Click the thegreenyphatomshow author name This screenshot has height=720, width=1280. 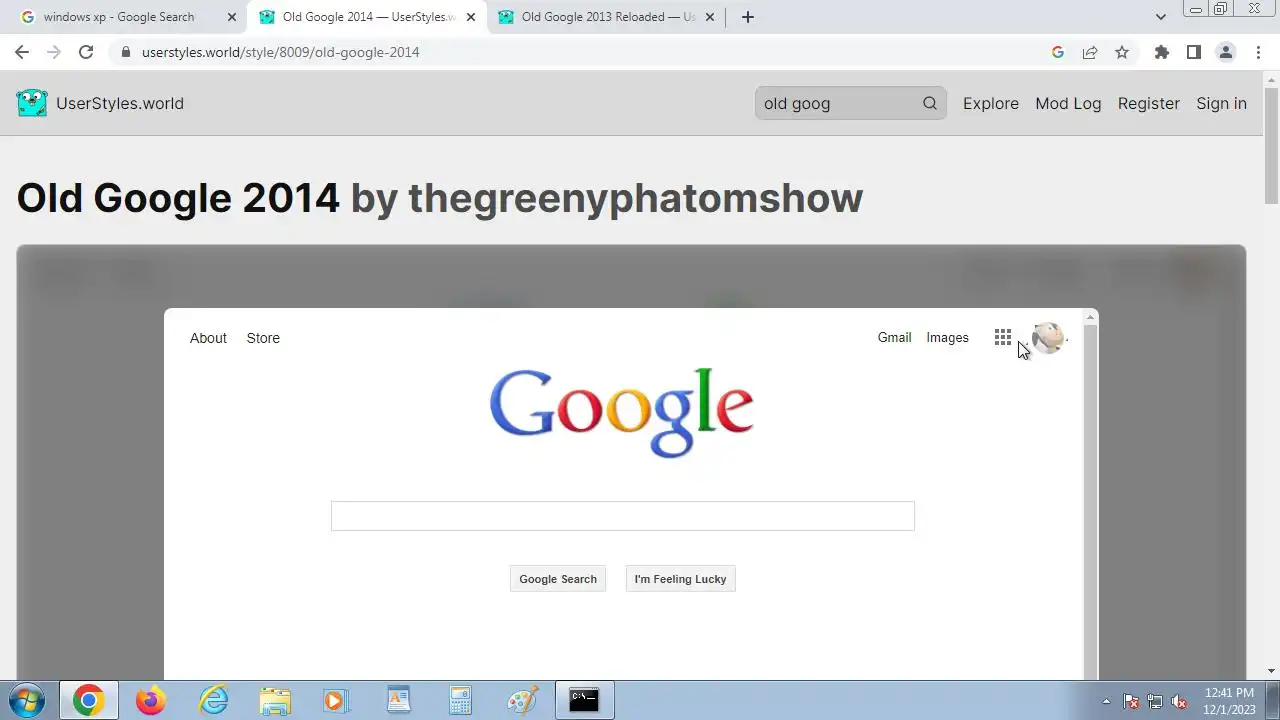point(635,198)
